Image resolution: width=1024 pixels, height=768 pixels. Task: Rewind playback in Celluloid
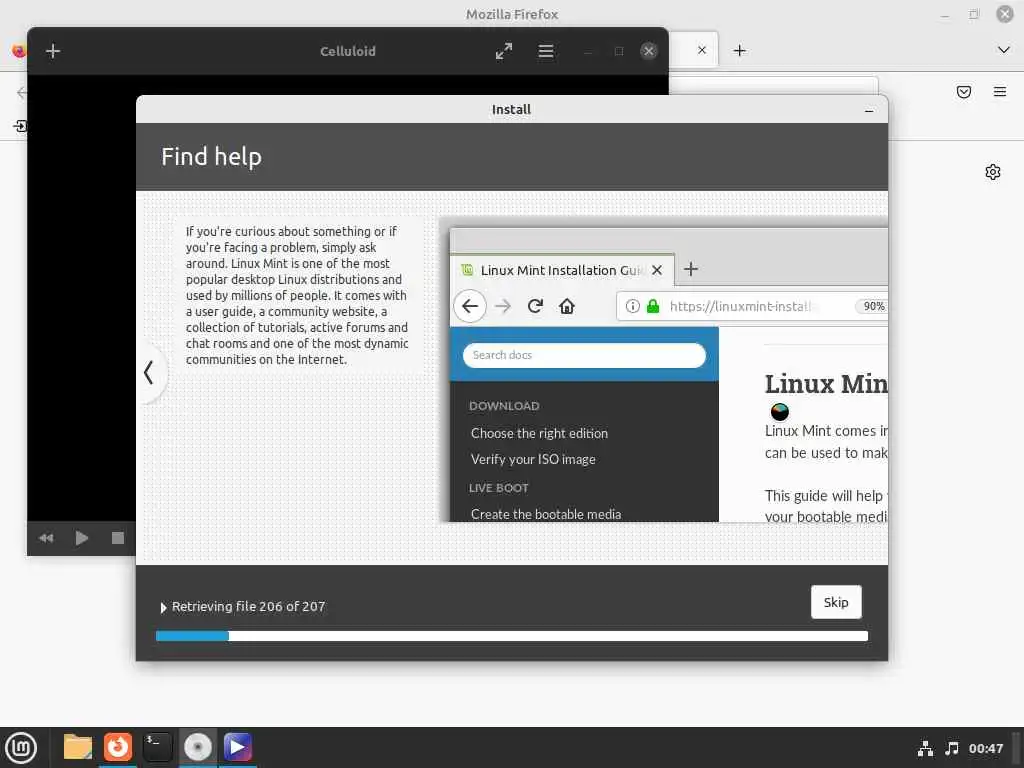pyautogui.click(x=46, y=538)
